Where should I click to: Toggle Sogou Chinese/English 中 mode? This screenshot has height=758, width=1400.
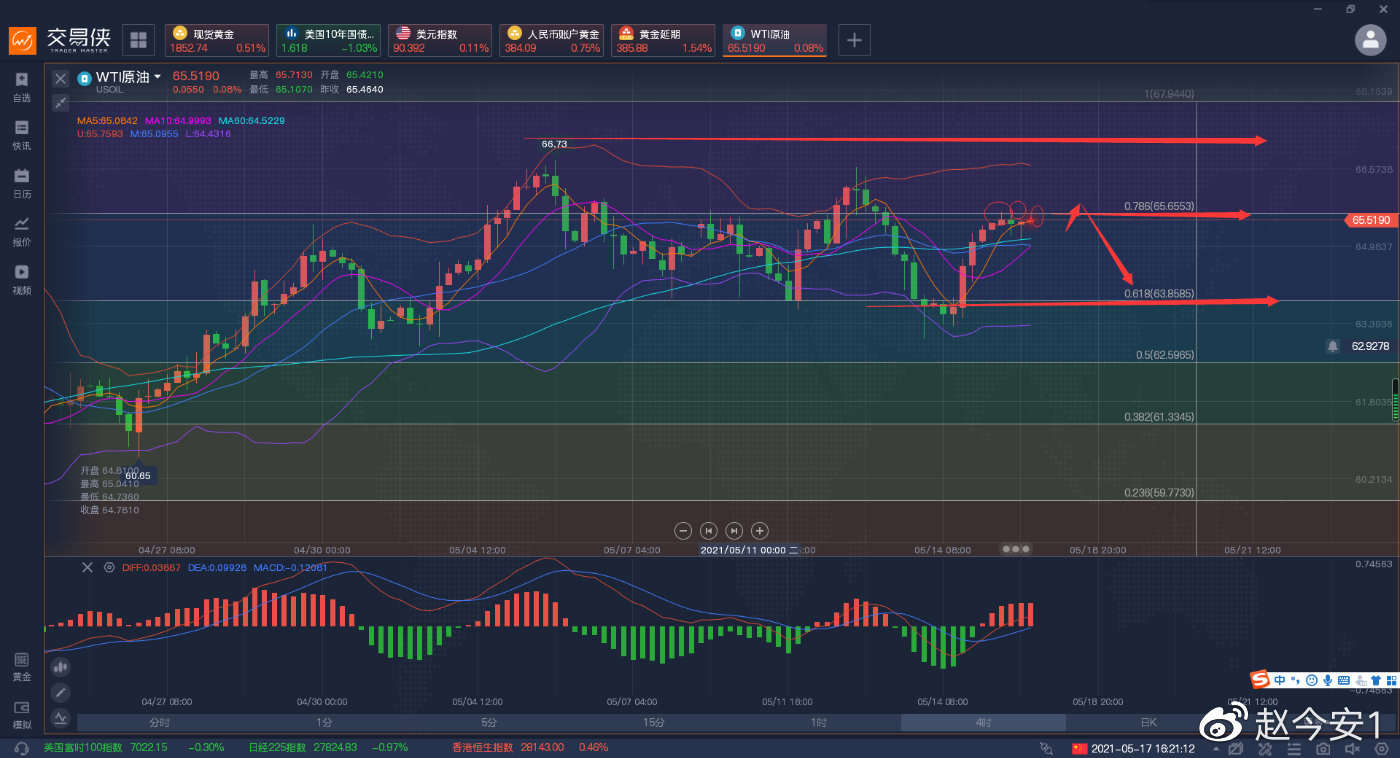(1280, 680)
